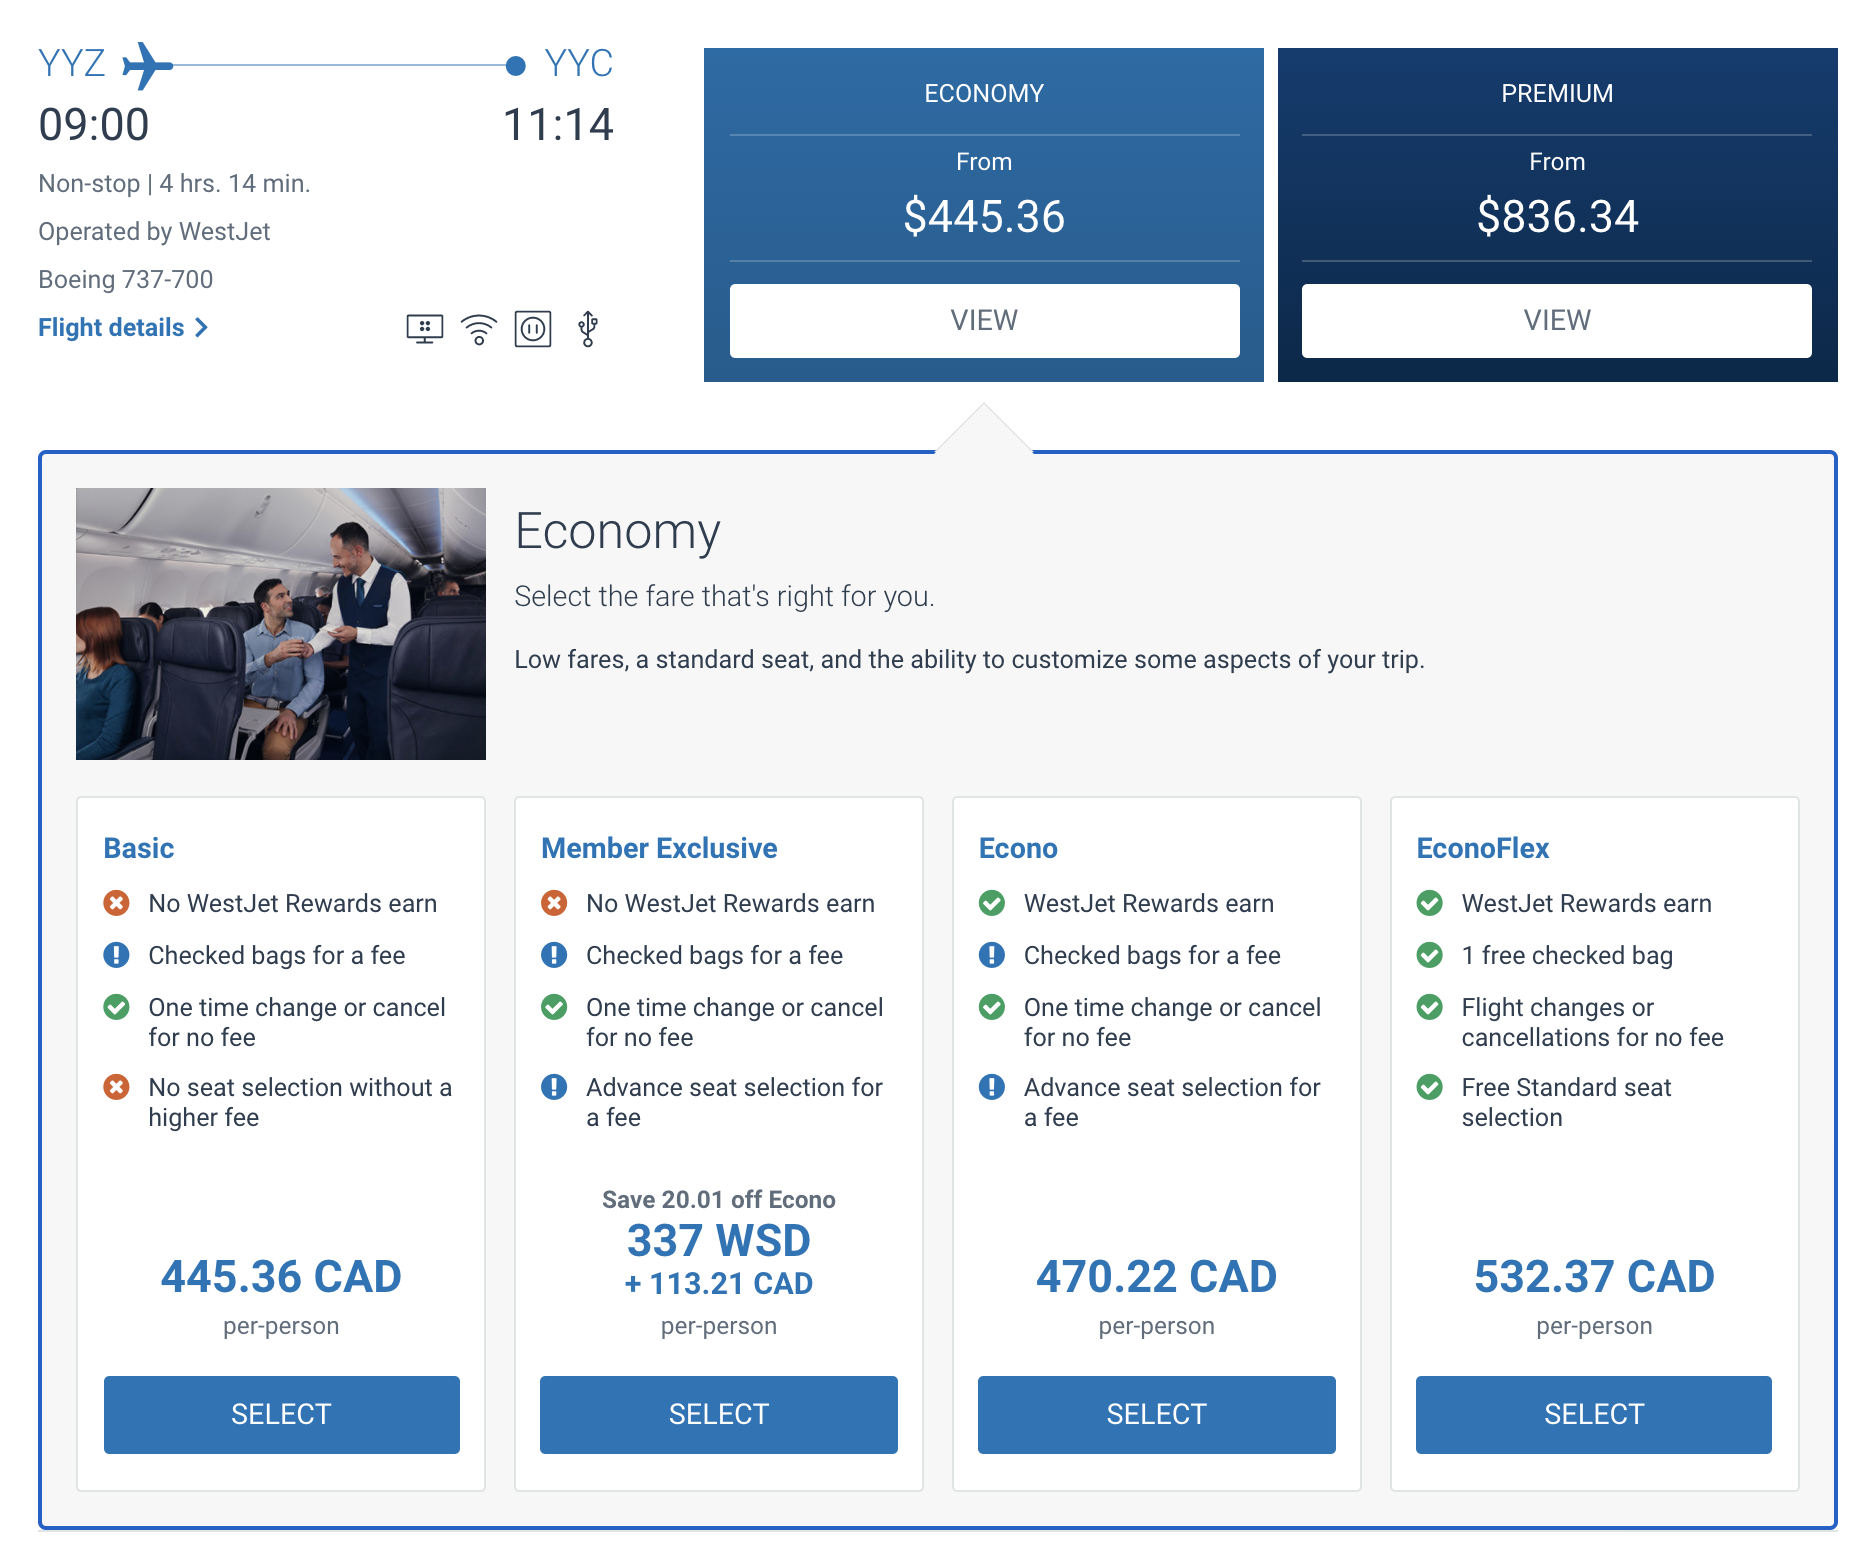Click red X for Member Exclusive rewards earn

point(554,903)
